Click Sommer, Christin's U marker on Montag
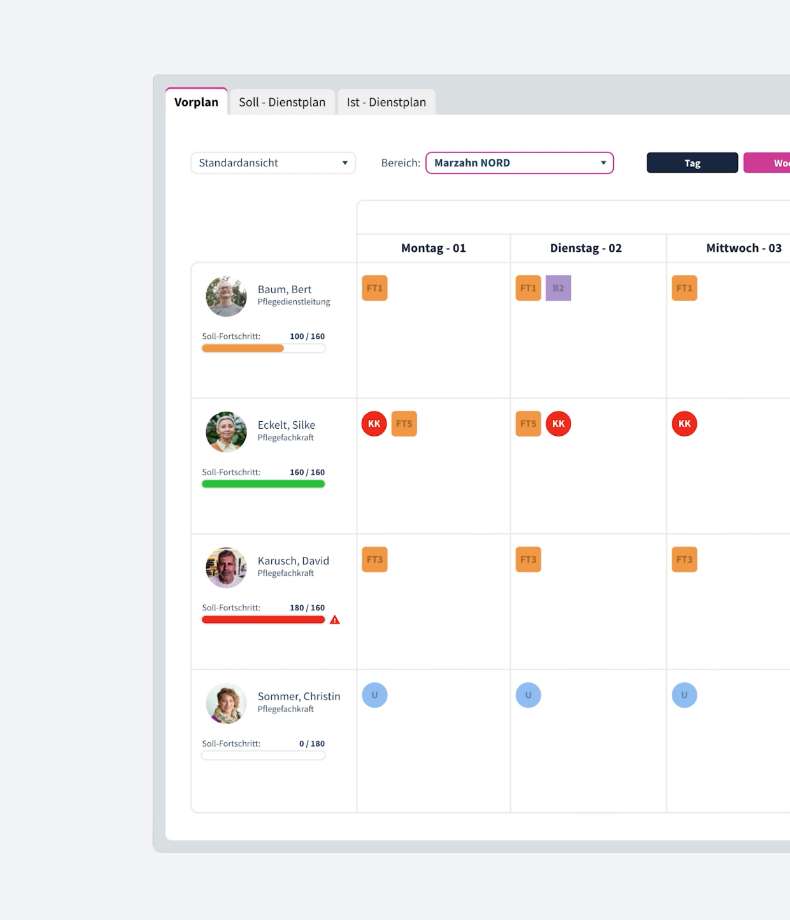Viewport: 790px width, 920px height. (x=374, y=695)
